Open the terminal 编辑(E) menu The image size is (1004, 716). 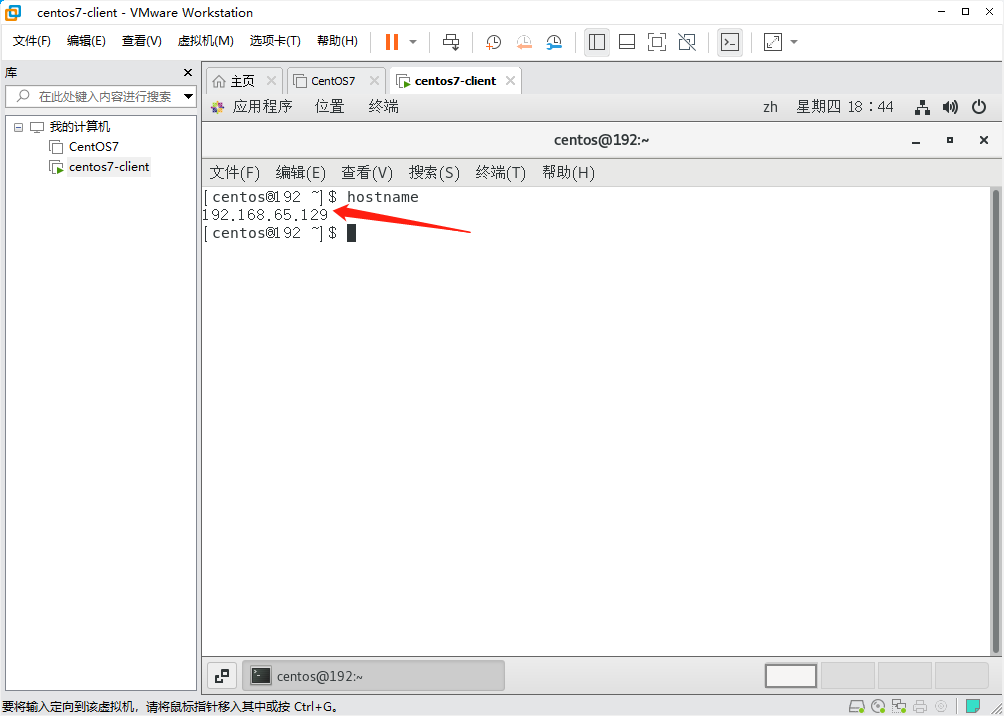[x=301, y=173]
